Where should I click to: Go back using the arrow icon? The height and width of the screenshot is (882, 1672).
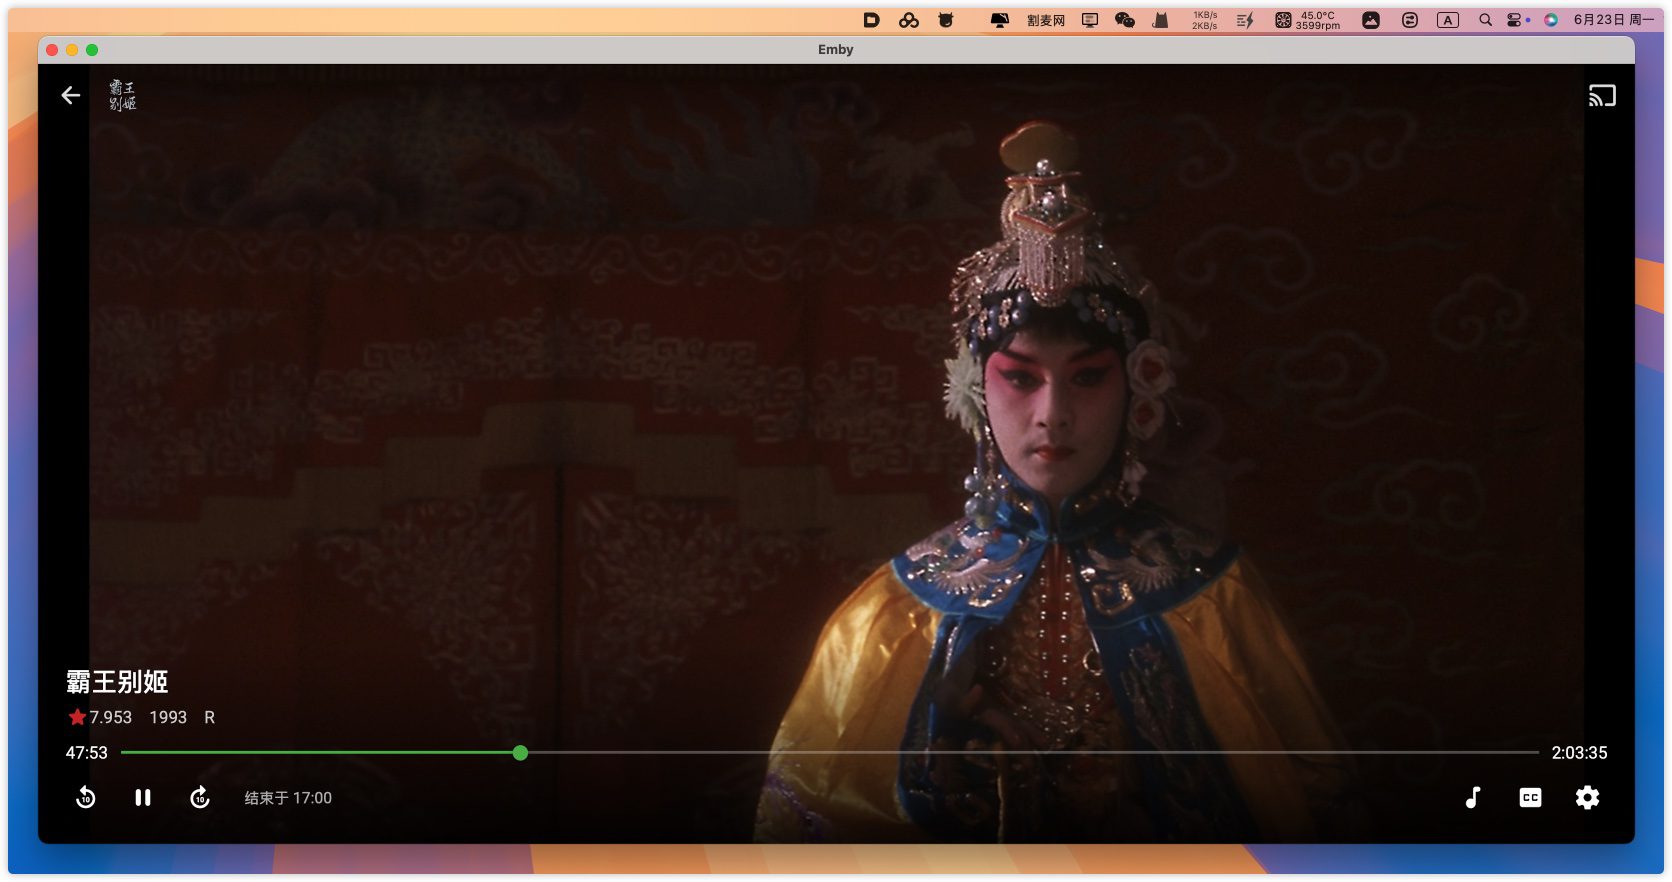click(x=70, y=95)
